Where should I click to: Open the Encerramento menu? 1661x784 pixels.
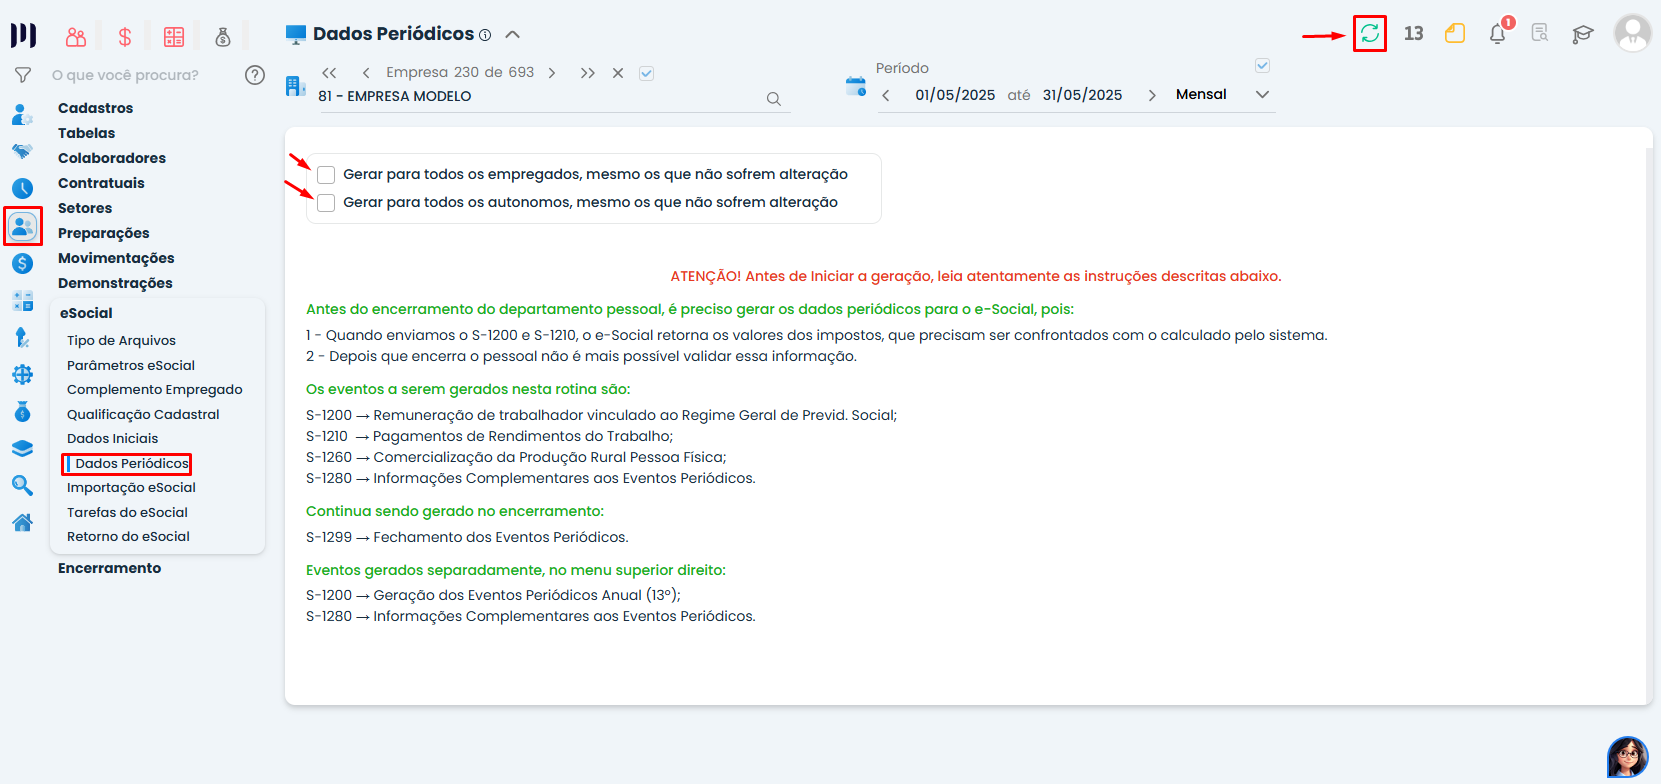109,568
